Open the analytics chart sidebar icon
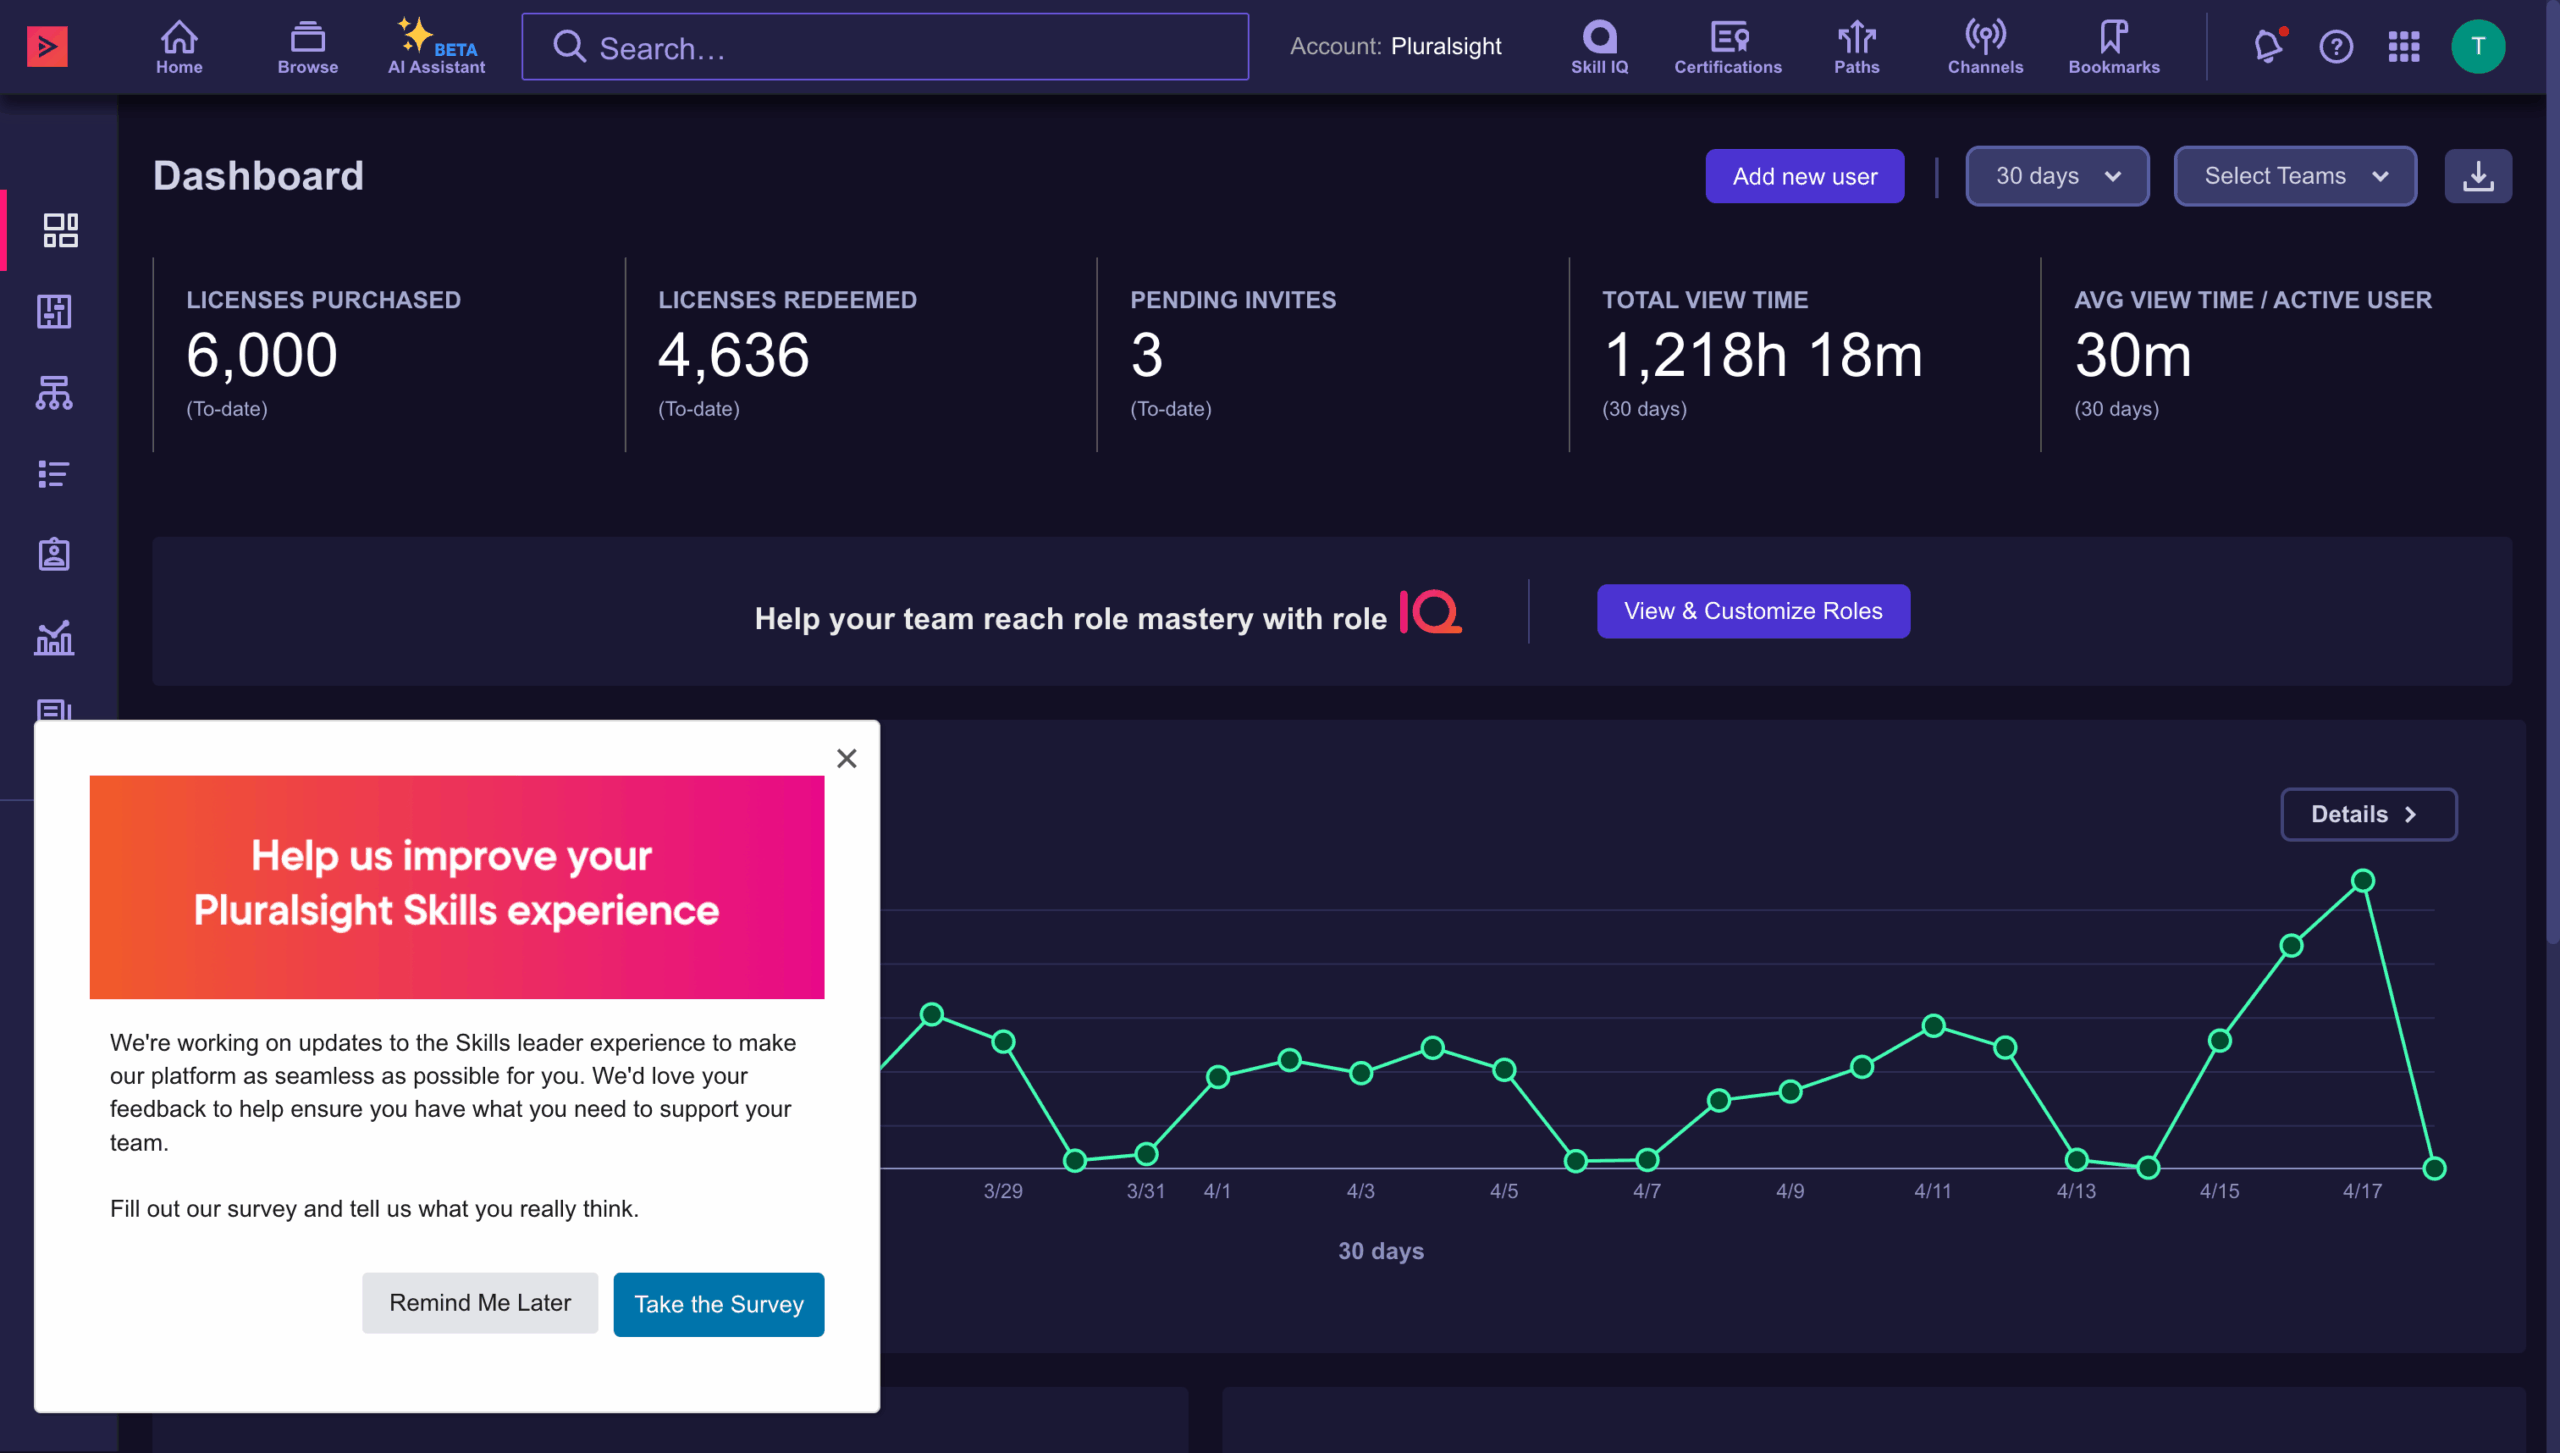Image resolution: width=2560 pixels, height=1453 pixels. pyautogui.click(x=54, y=637)
